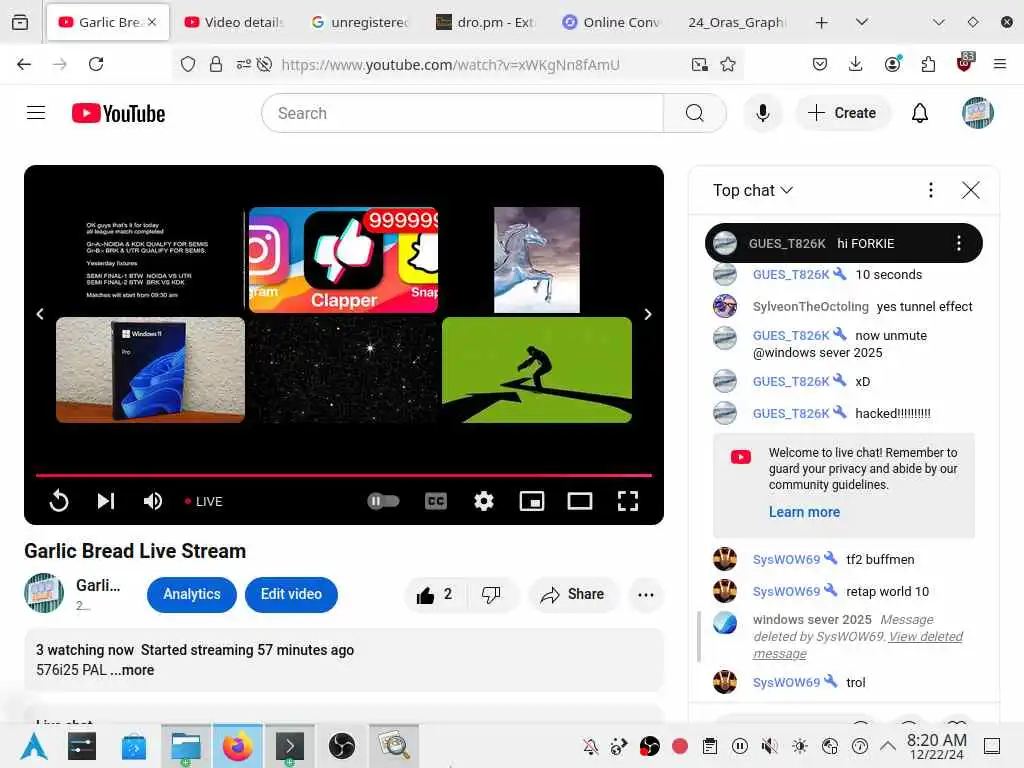
Task: Switch to the 24_Oras_Graph tab
Action: 736,22
